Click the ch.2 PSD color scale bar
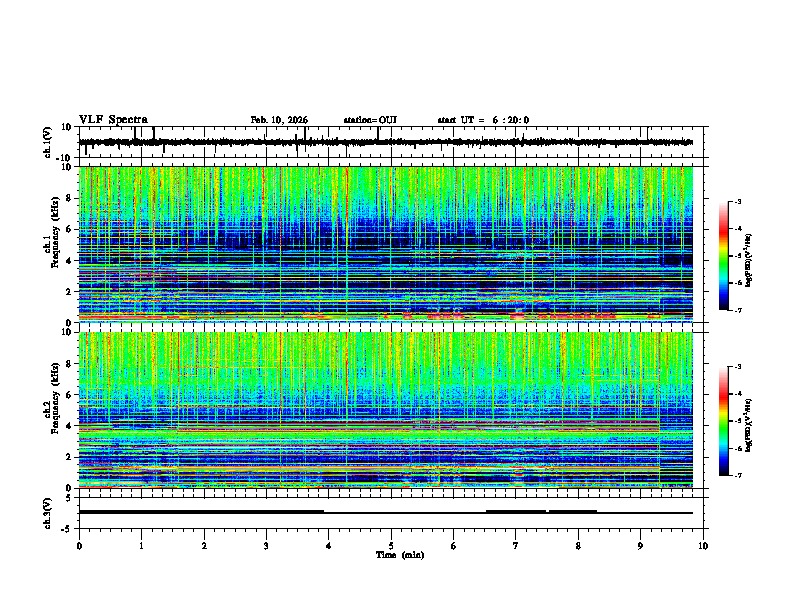Screen dimensions: 792x612 [x=723, y=421]
